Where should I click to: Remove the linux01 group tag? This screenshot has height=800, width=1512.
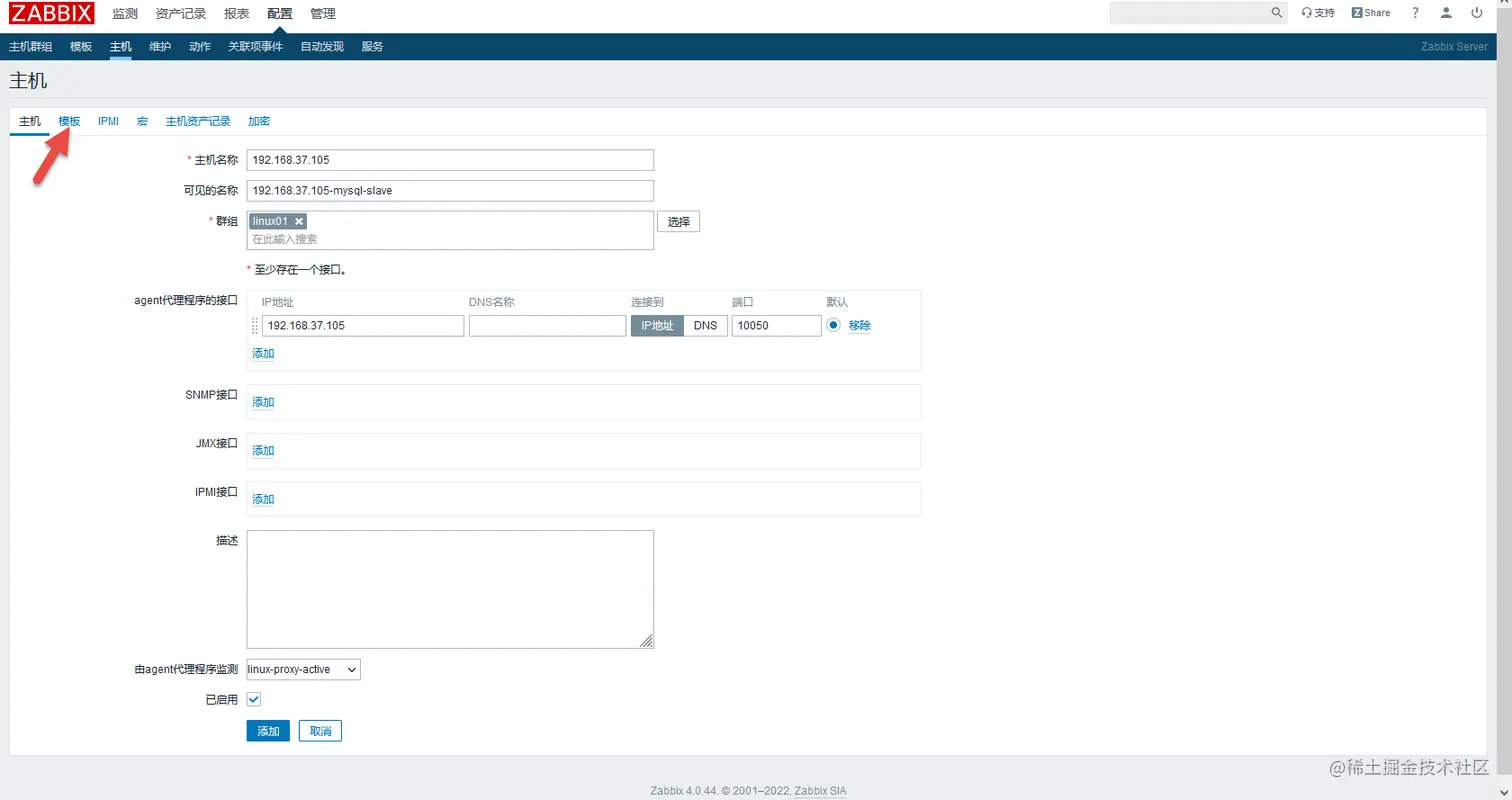pyautogui.click(x=299, y=221)
